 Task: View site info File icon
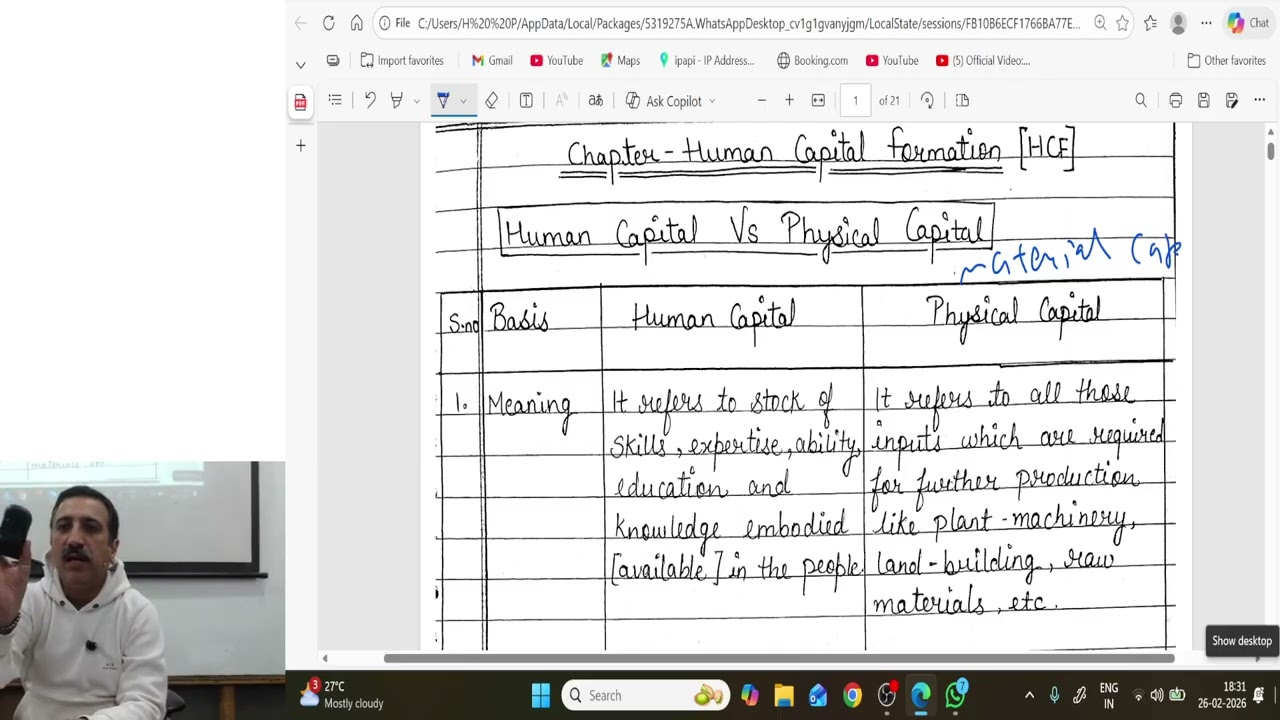(395, 23)
